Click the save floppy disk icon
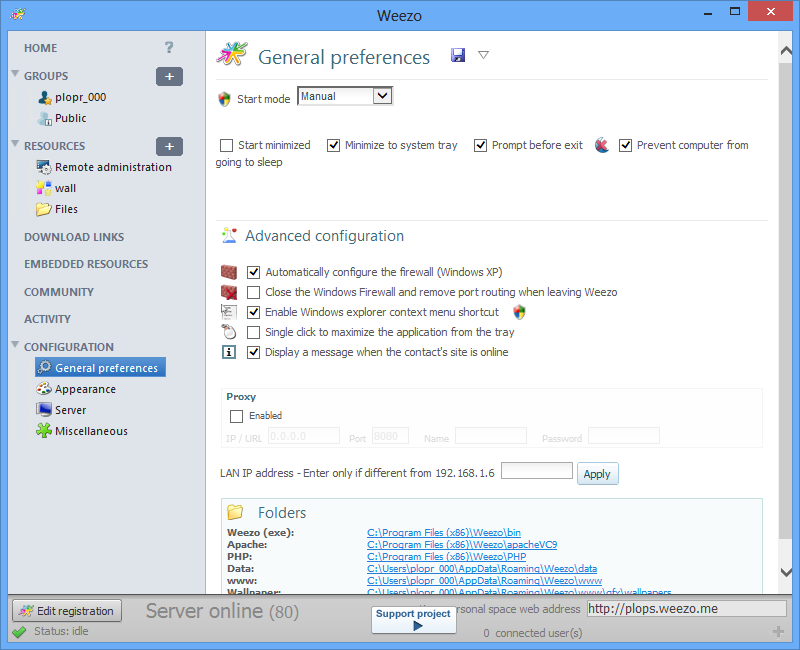This screenshot has height=650, width=800. pyautogui.click(x=458, y=55)
